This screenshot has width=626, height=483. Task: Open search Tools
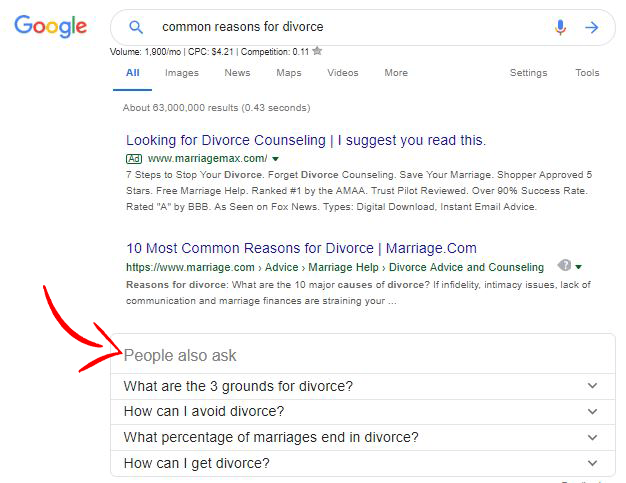(x=587, y=73)
